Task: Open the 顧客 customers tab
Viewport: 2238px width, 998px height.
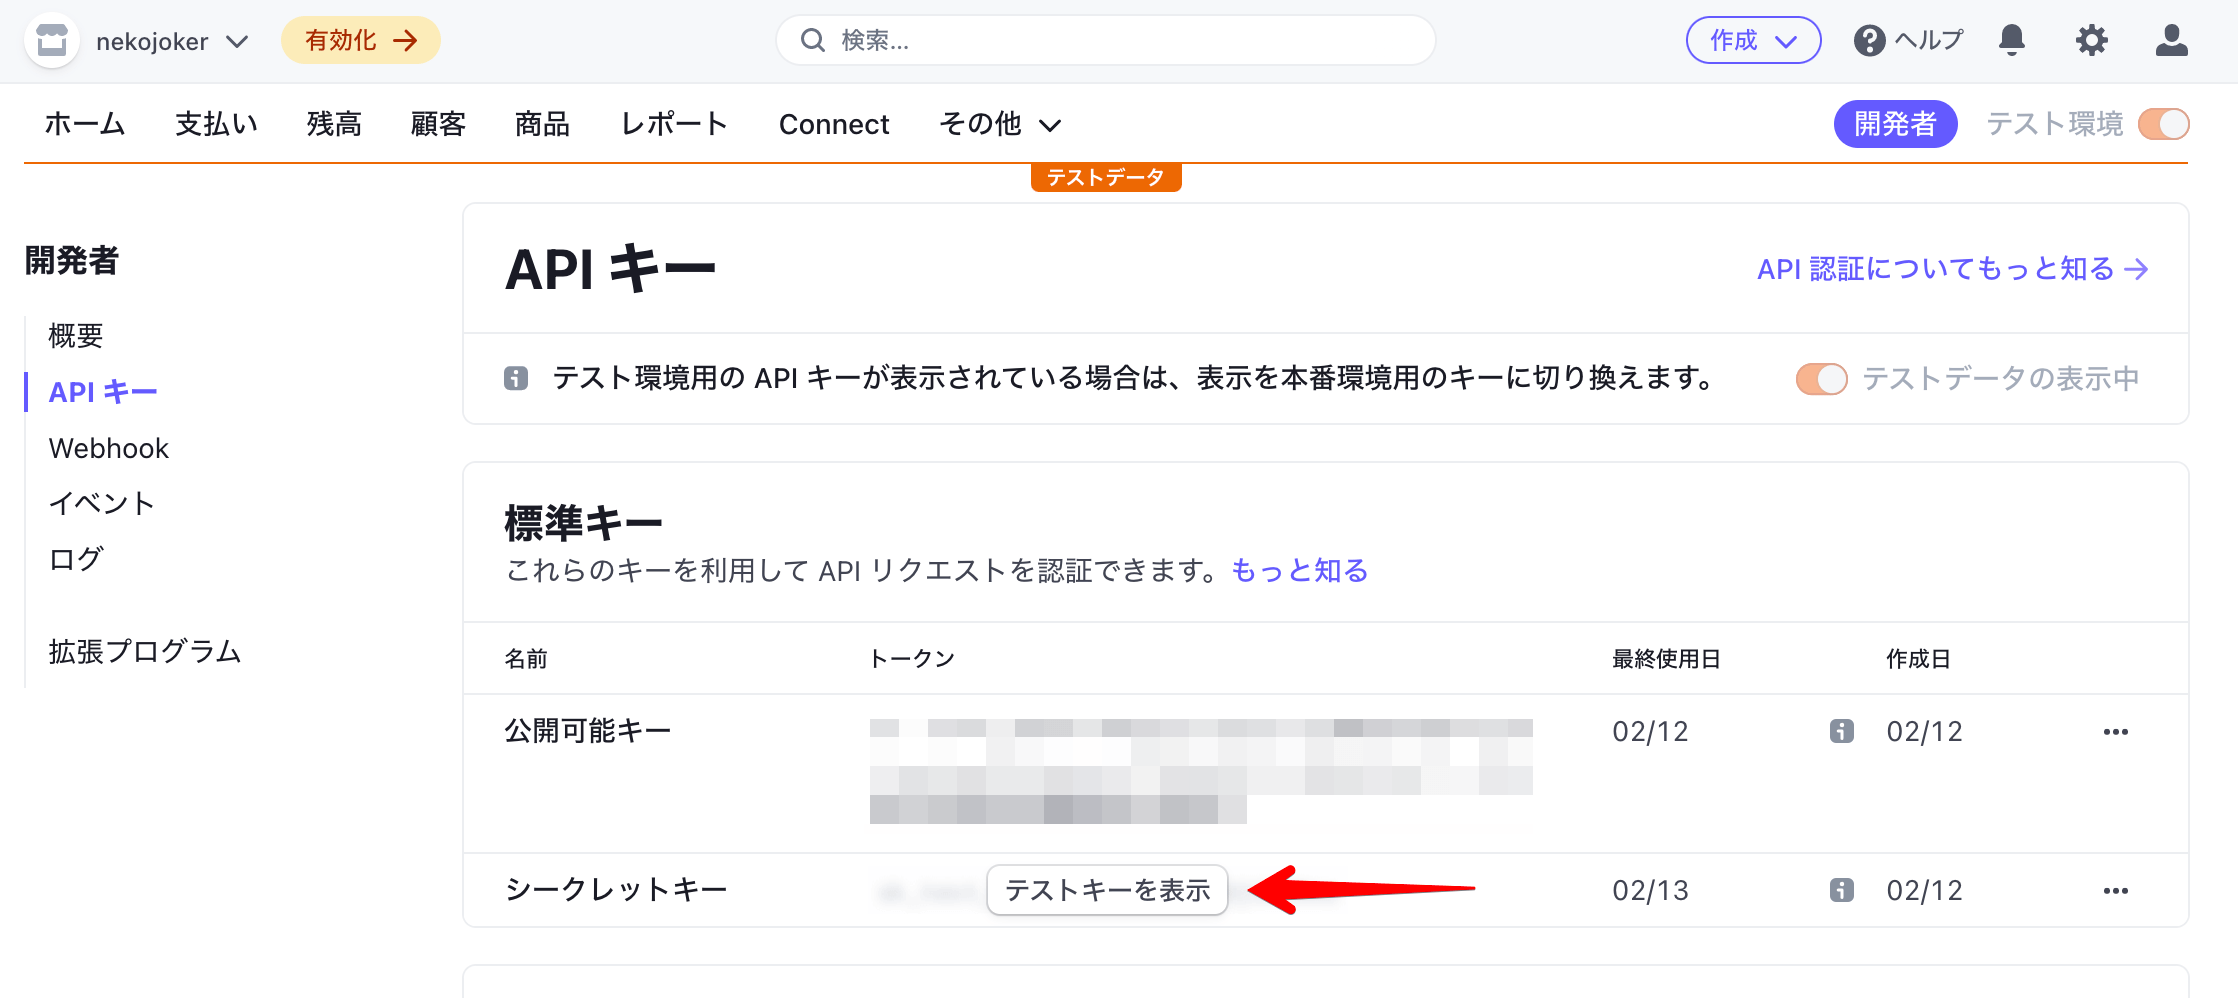Action: coord(438,124)
